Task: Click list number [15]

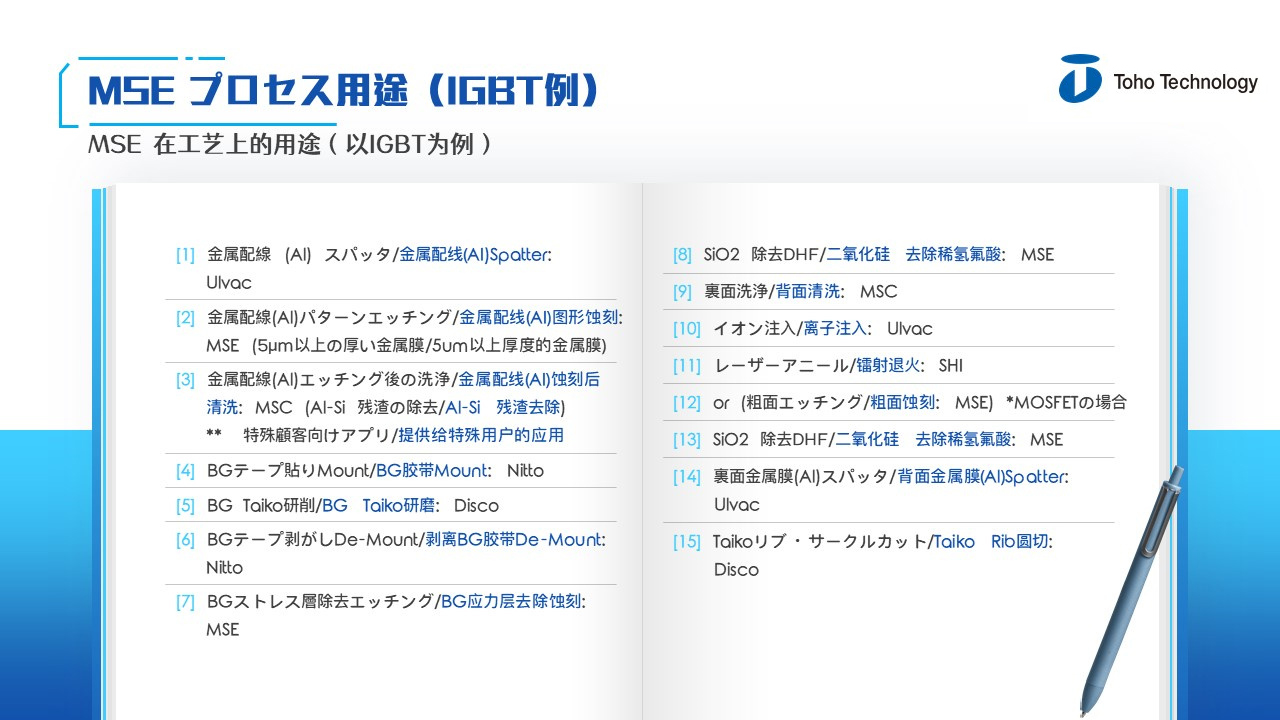Action: click(686, 542)
